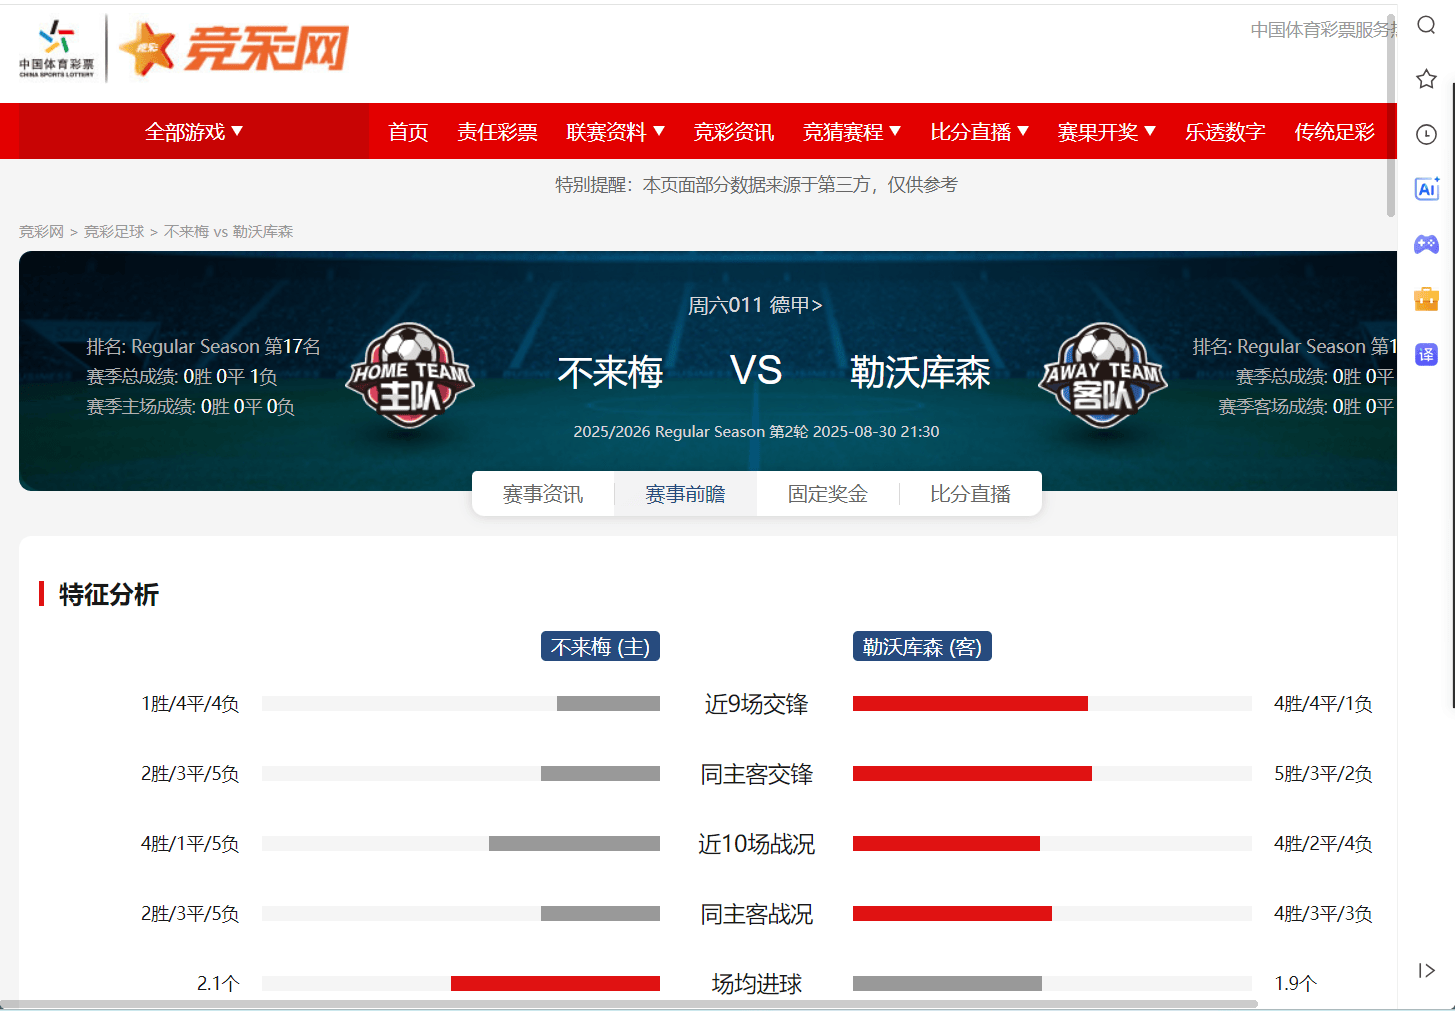Collapse the sidebar with arrow icon
The image size is (1455, 1011).
tap(1427, 970)
